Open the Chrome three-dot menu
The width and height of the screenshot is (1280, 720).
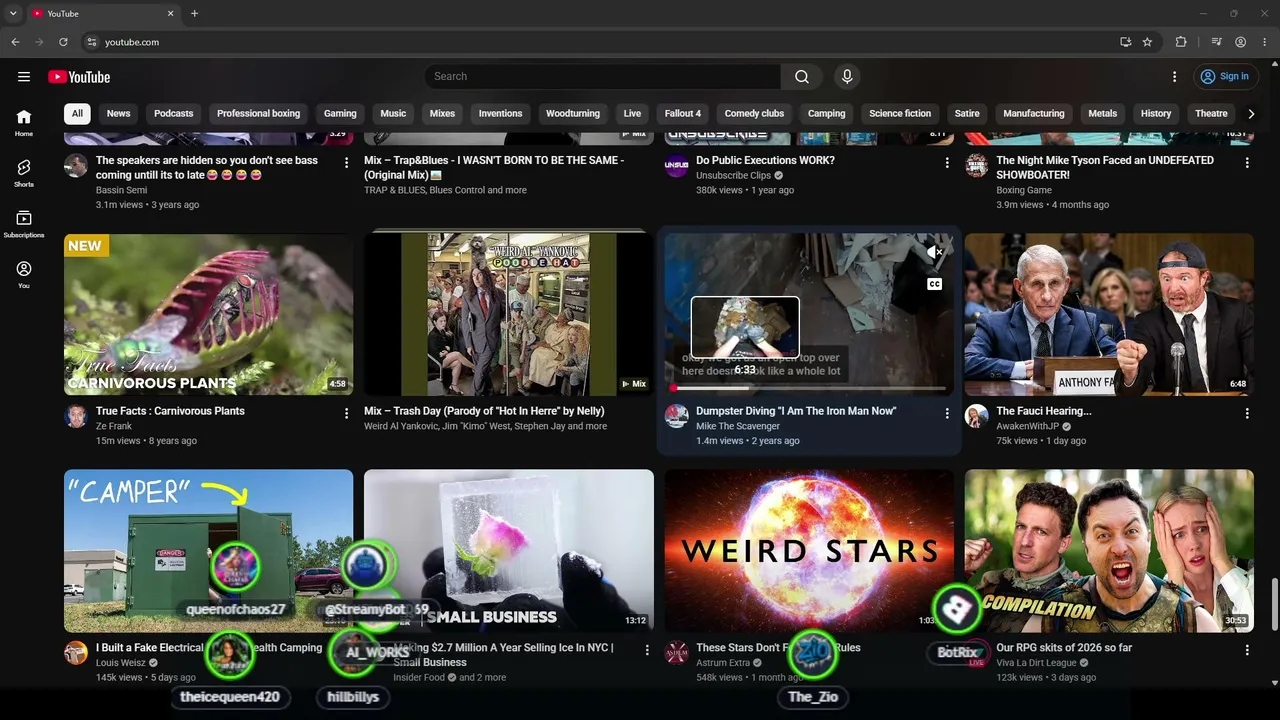click(x=1265, y=42)
